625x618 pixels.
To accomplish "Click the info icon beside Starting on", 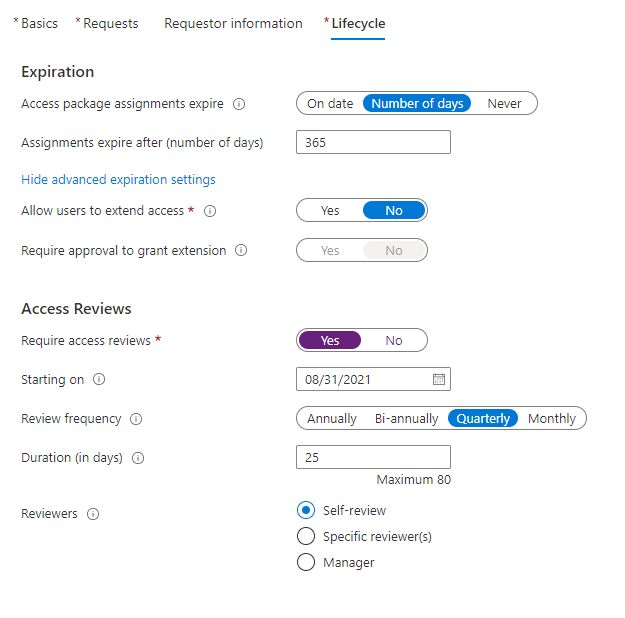I will 99,380.
